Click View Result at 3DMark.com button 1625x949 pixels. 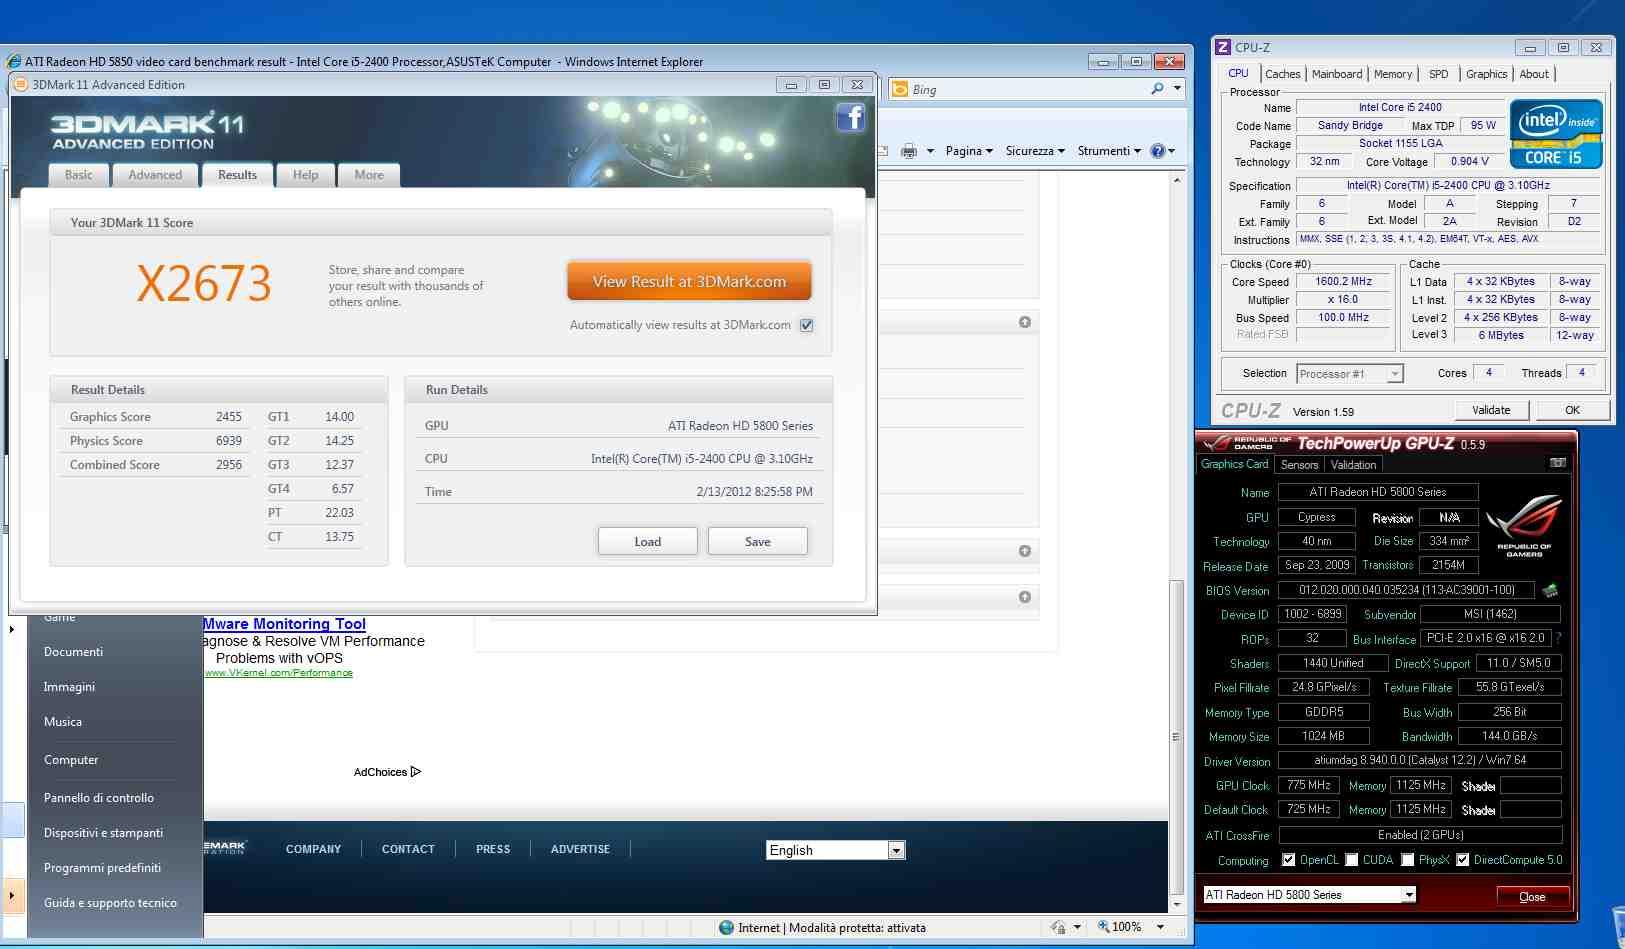click(689, 282)
